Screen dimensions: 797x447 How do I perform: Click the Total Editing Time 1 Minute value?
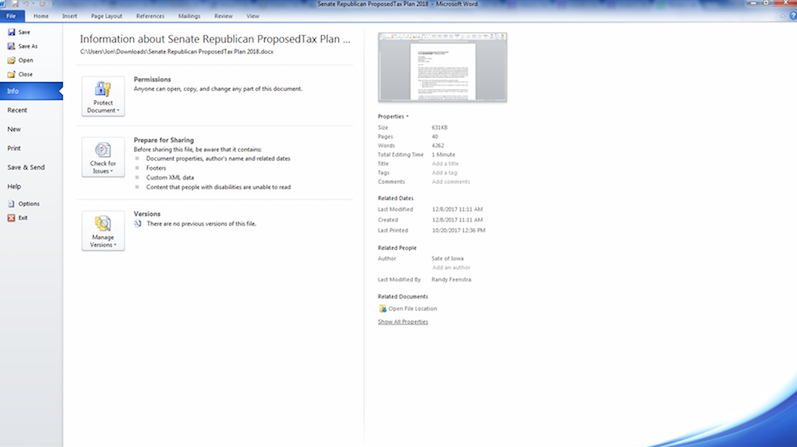[443, 155]
